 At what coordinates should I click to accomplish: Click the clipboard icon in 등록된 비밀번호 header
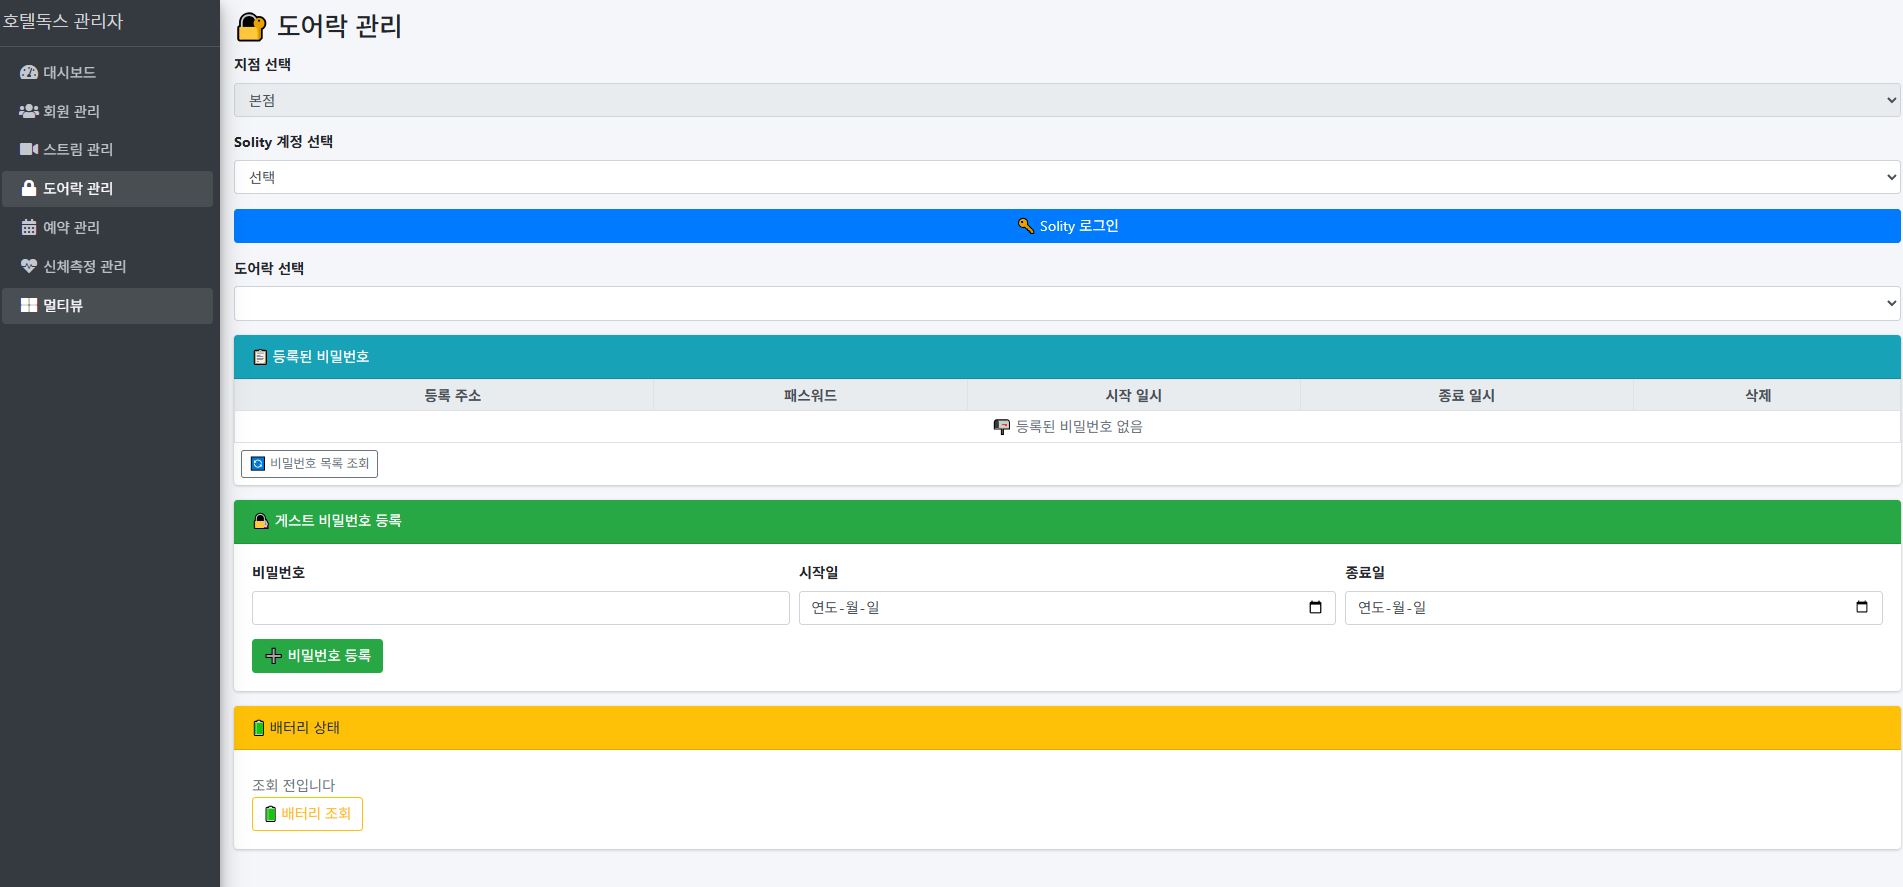coord(260,357)
